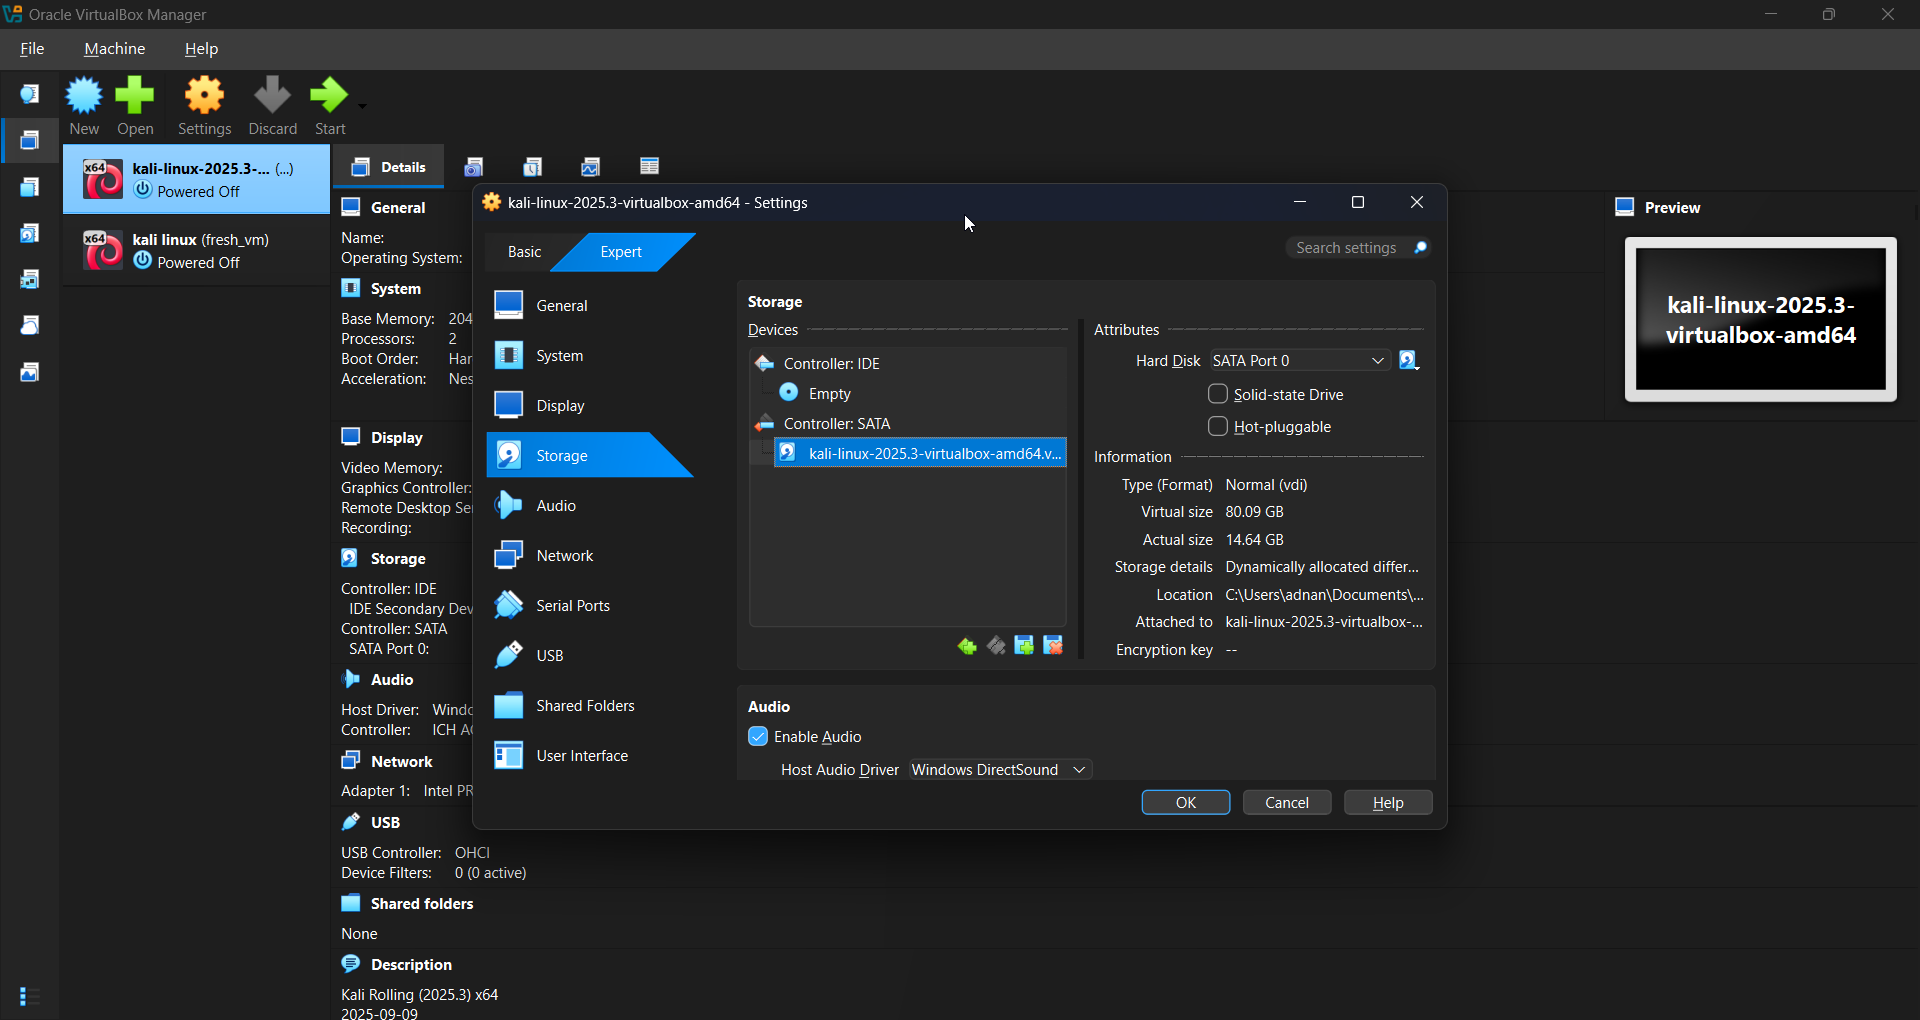Select the Network settings category
This screenshot has height=1020, width=1920.
(x=564, y=556)
